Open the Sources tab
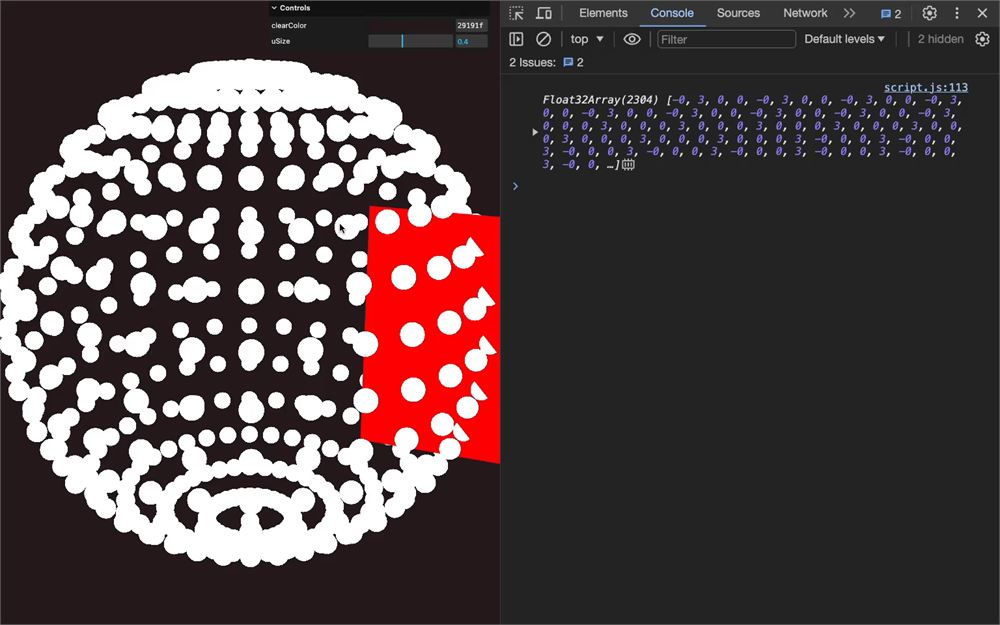1000x625 pixels. click(x=738, y=13)
